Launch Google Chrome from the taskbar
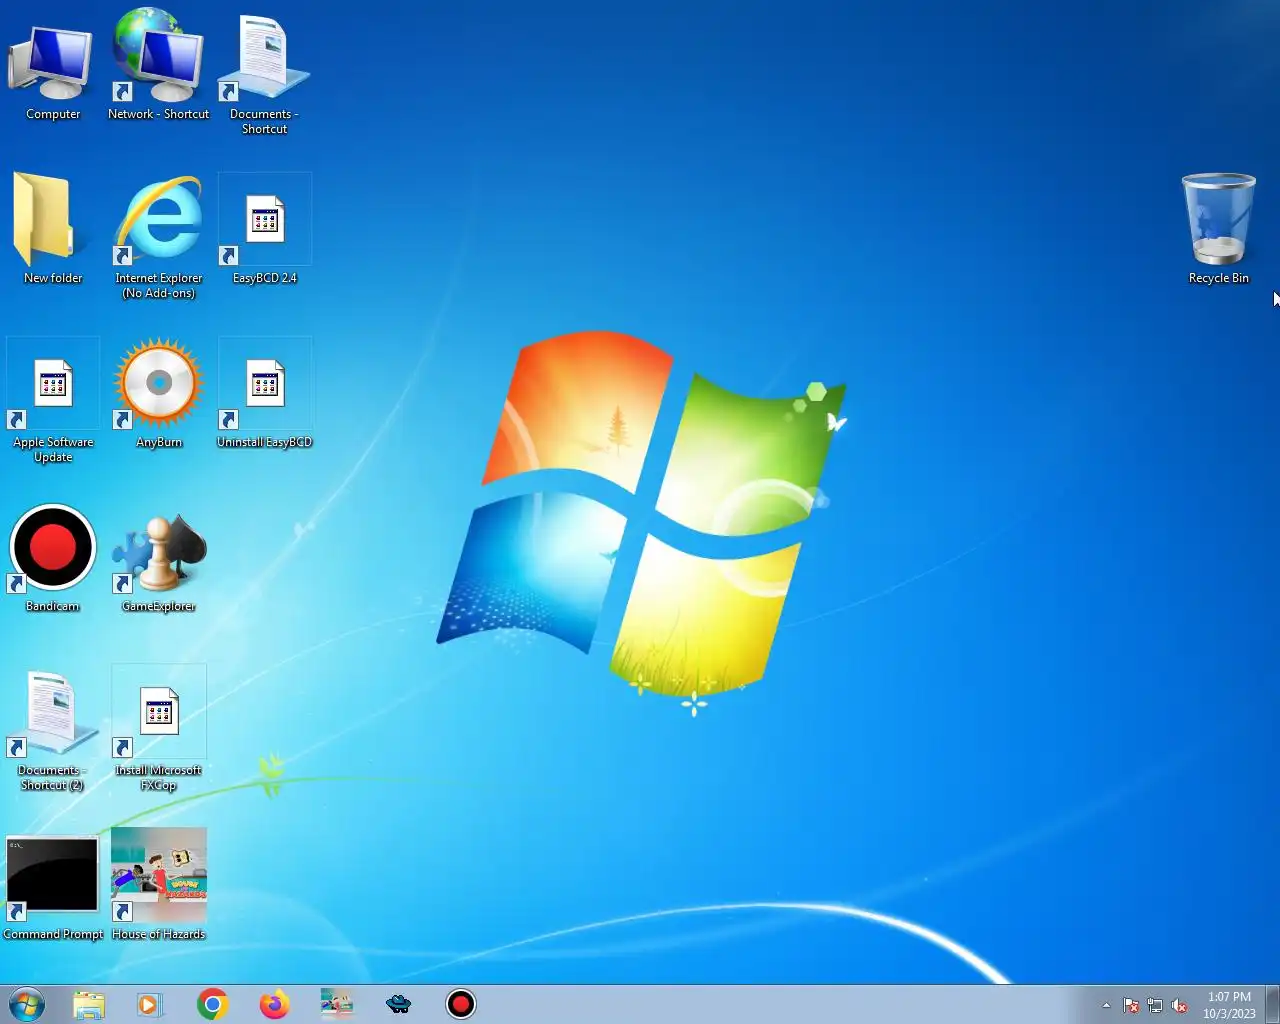Image resolution: width=1280 pixels, height=1024 pixels. [212, 1004]
